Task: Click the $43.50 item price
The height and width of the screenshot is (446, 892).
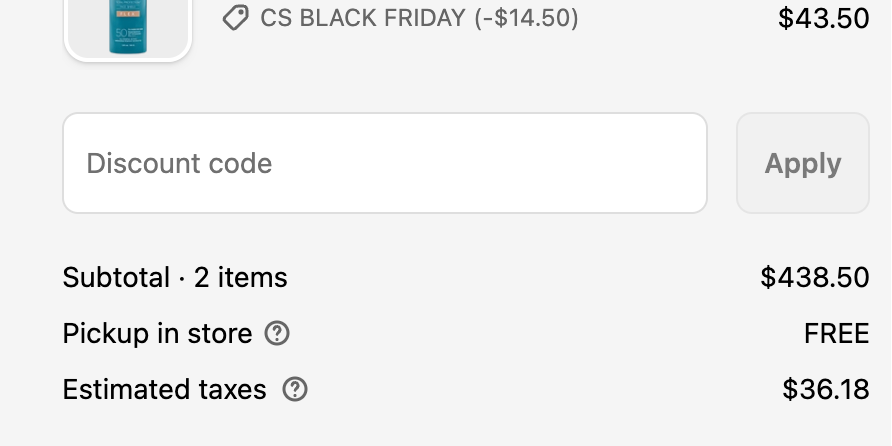Action: [x=823, y=18]
